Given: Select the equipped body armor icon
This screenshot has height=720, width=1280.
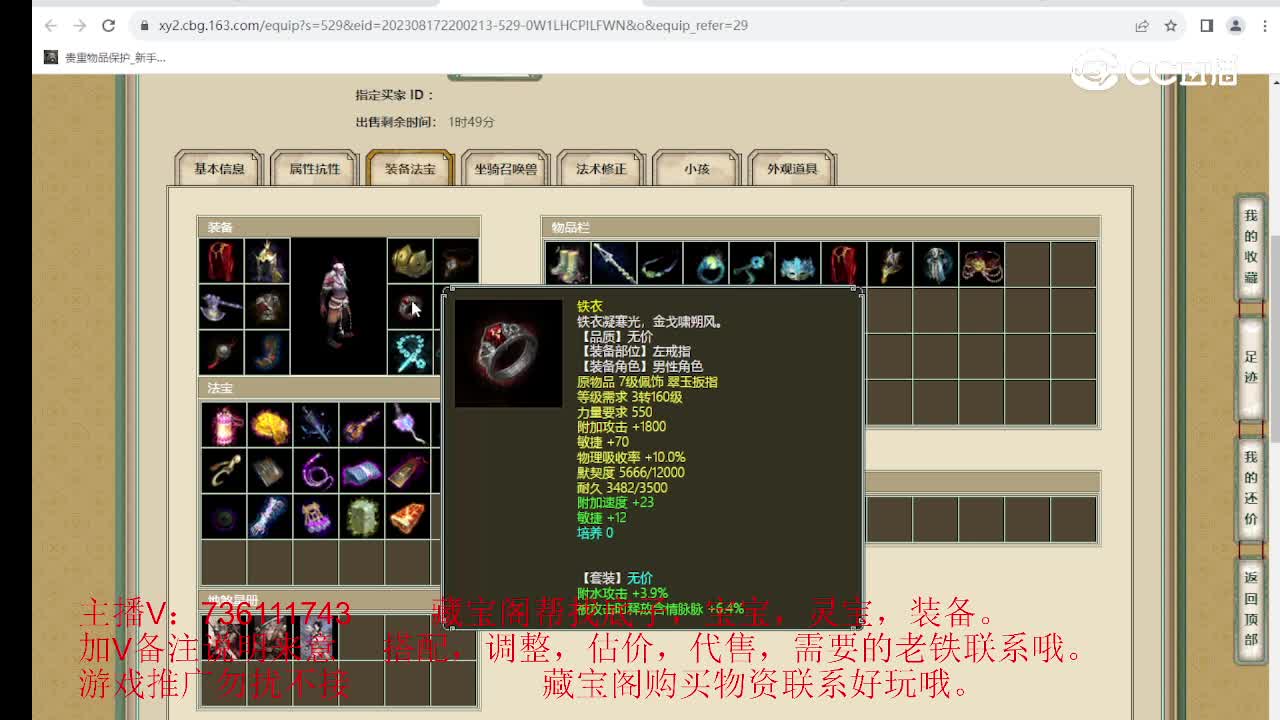Looking at the screenshot, I should [x=267, y=307].
